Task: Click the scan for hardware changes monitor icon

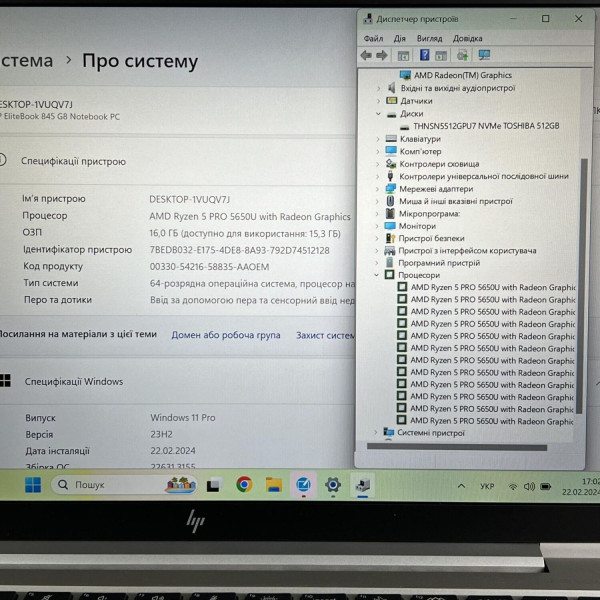Action: point(484,55)
